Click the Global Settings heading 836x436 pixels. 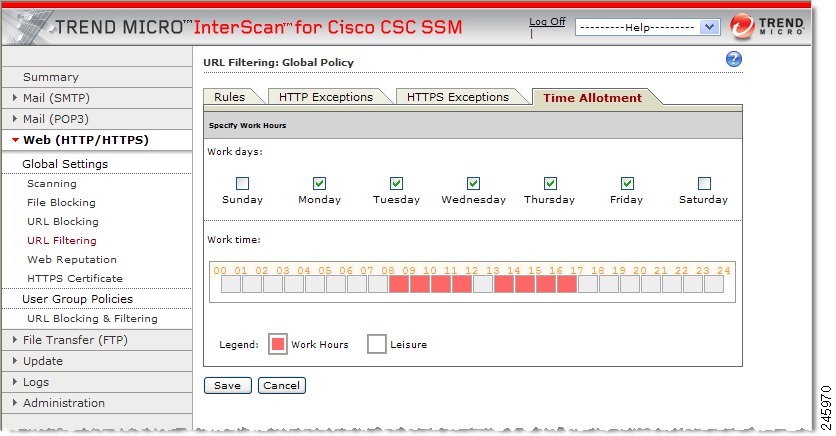pyautogui.click(x=65, y=164)
